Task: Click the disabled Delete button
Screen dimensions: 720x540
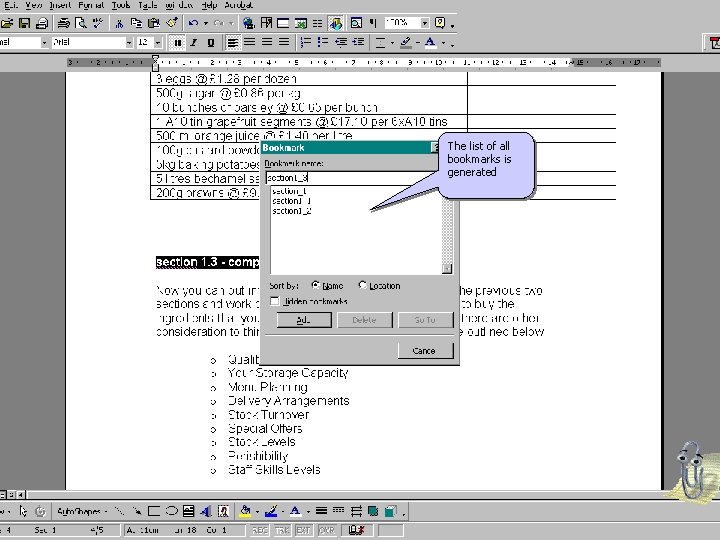Action: [365, 320]
